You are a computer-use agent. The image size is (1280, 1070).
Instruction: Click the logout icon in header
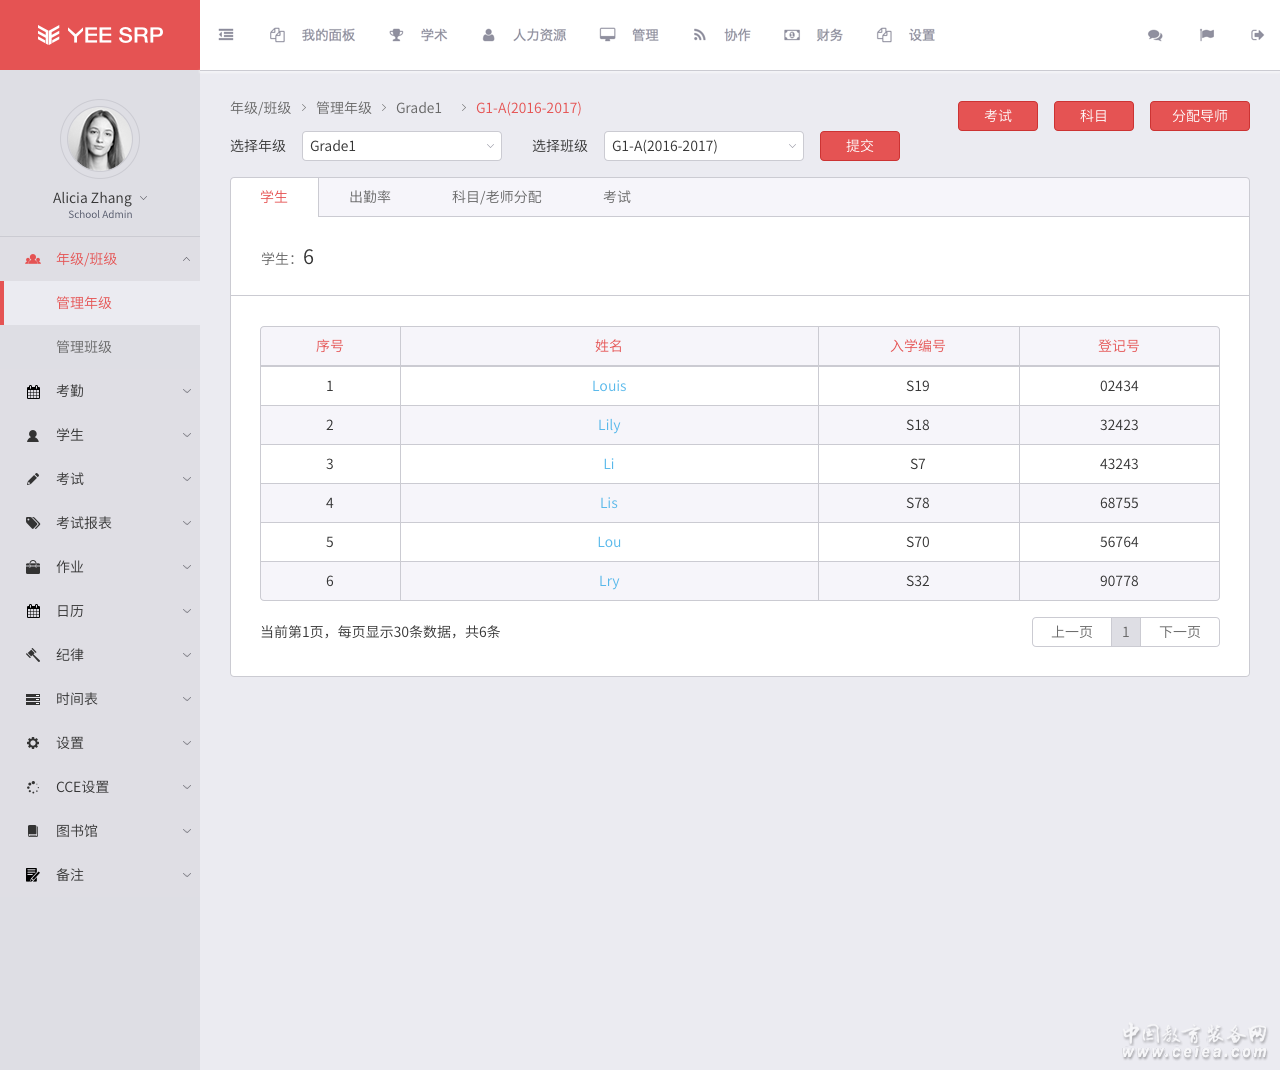(1257, 35)
